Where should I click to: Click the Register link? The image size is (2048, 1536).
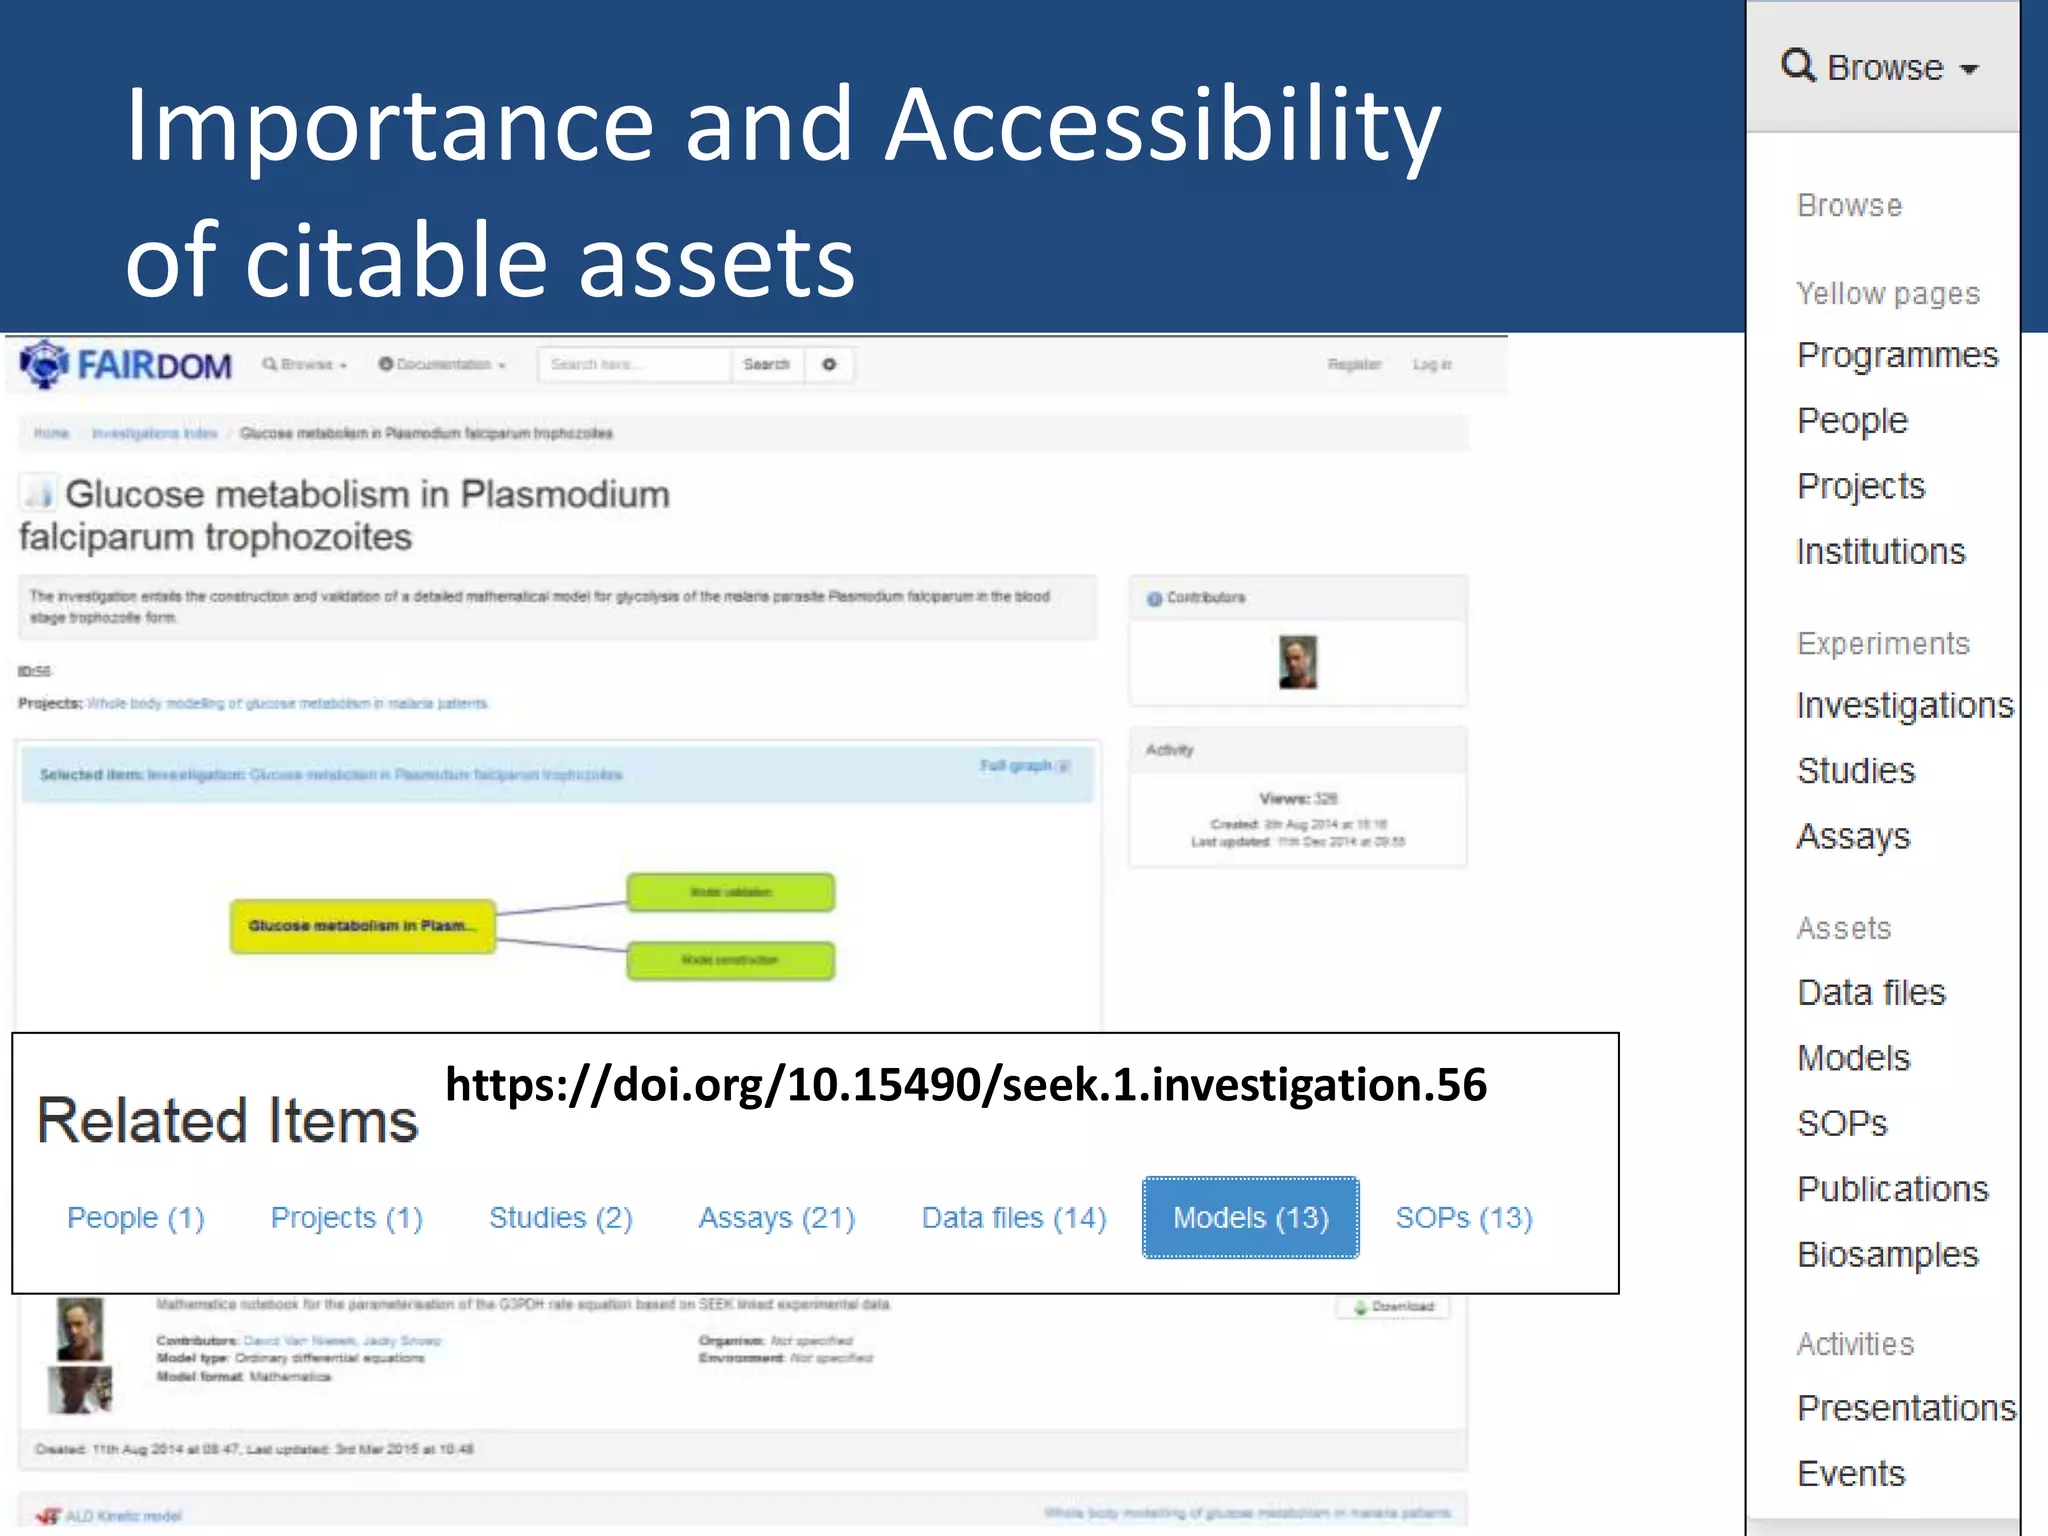click(x=1354, y=364)
